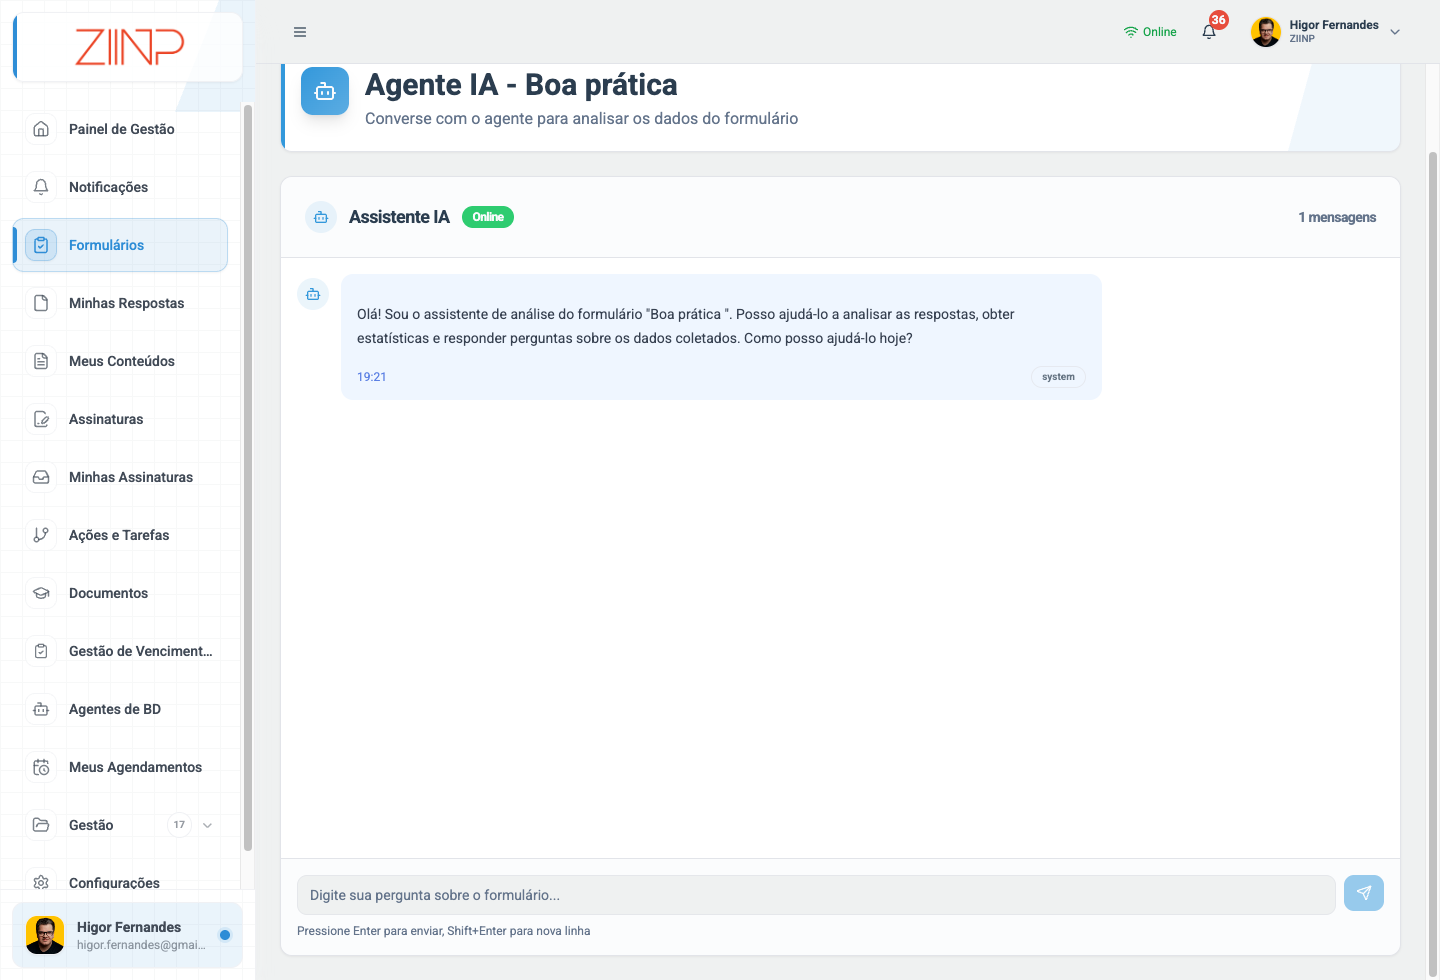1440x980 pixels.
Task: Click the green Online status badge
Action: [488, 217]
